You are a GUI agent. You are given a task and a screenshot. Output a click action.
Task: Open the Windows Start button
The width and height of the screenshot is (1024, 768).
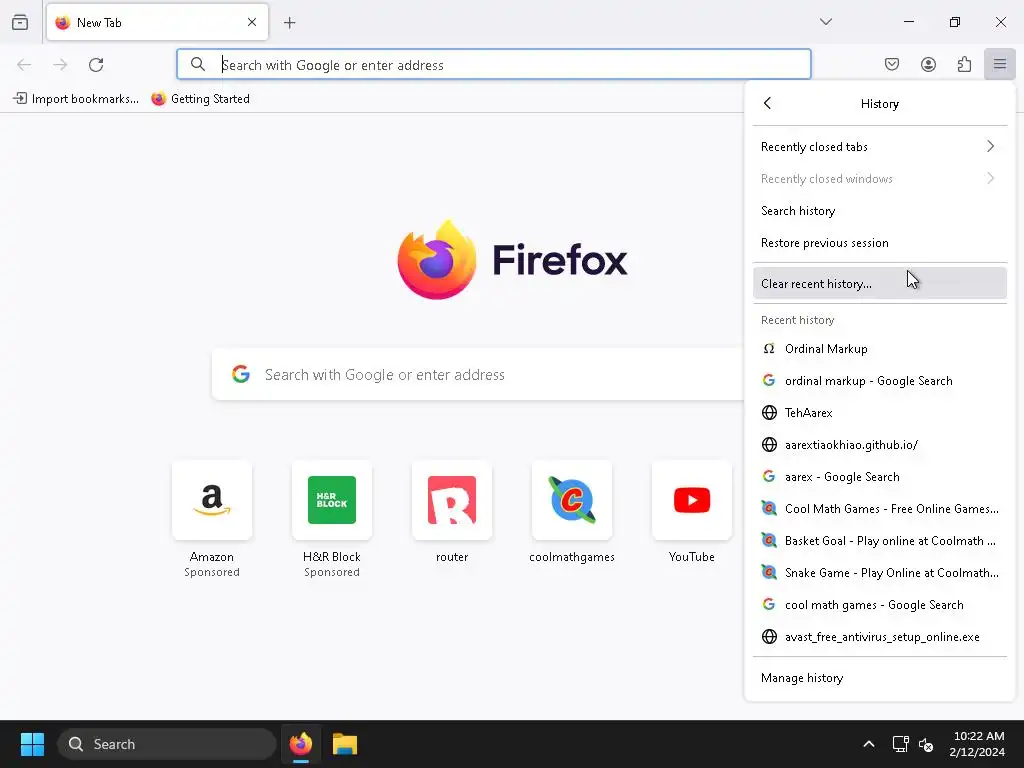click(32, 744)
